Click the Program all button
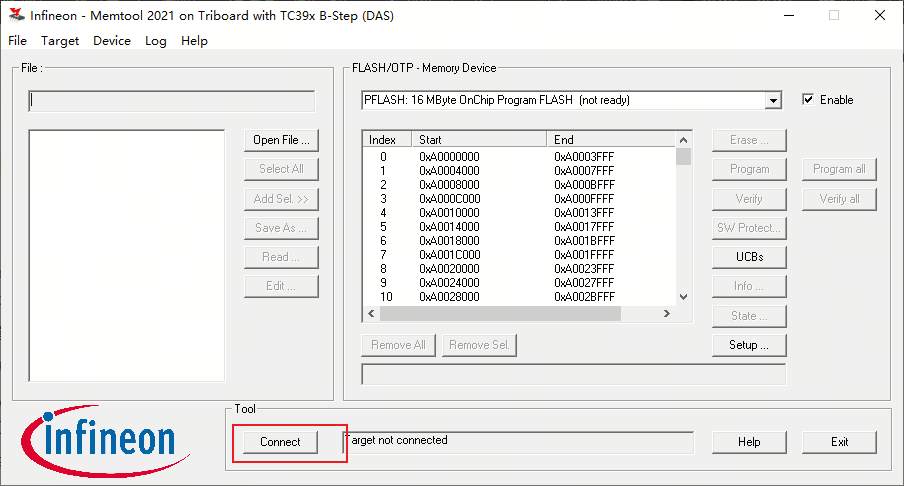 click(839, 169)
